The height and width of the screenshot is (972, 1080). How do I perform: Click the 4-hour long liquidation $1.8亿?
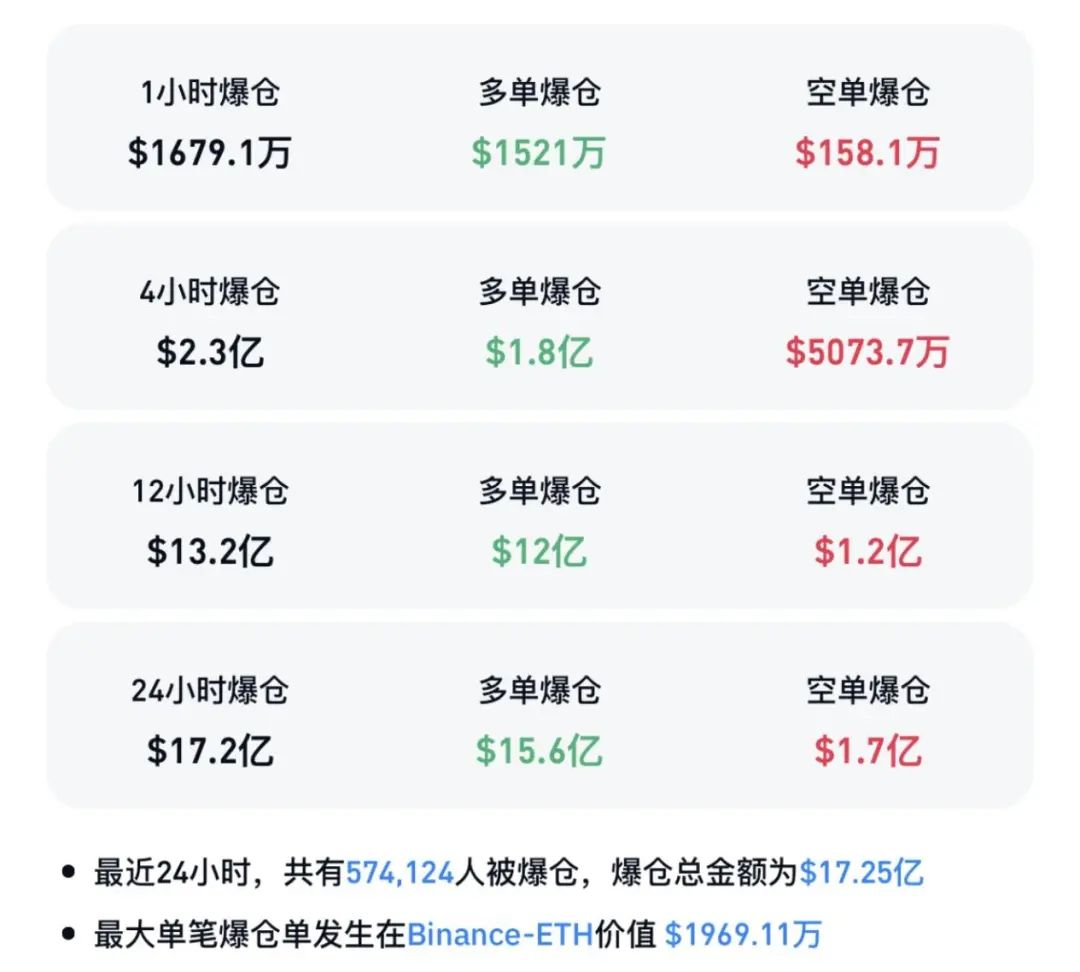[x=539, y=352]
